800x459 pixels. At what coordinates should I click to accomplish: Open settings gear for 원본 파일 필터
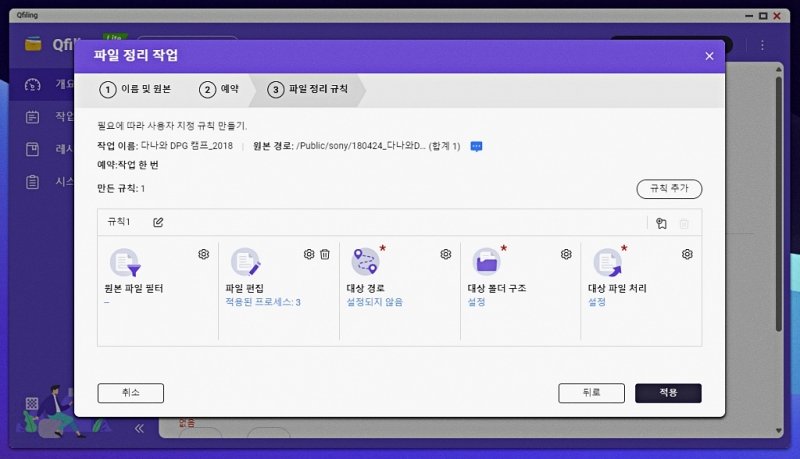204,255
